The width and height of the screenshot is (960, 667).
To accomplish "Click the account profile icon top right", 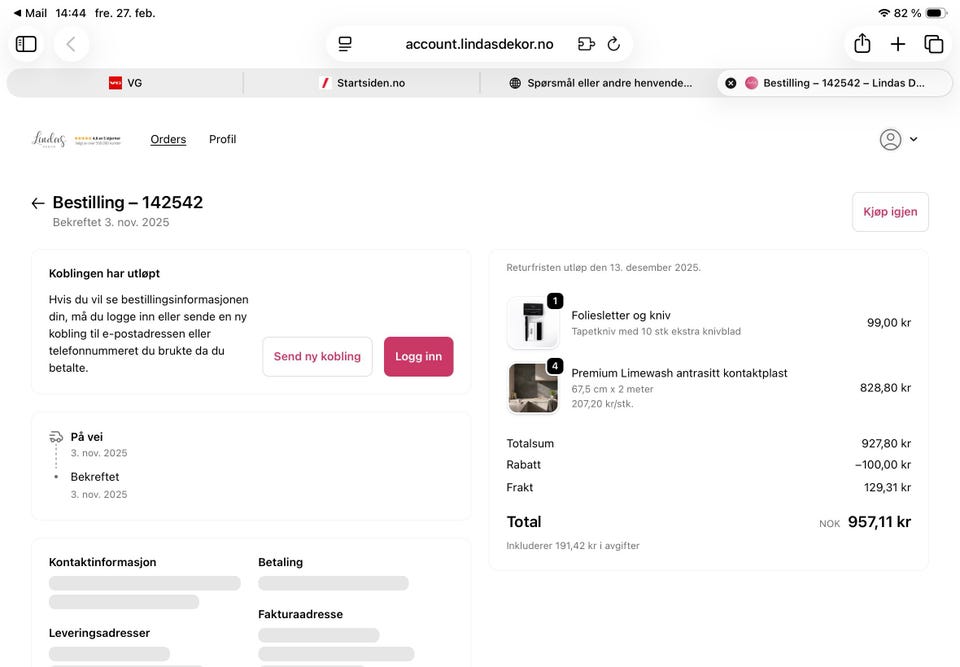I will pos(890,139).
